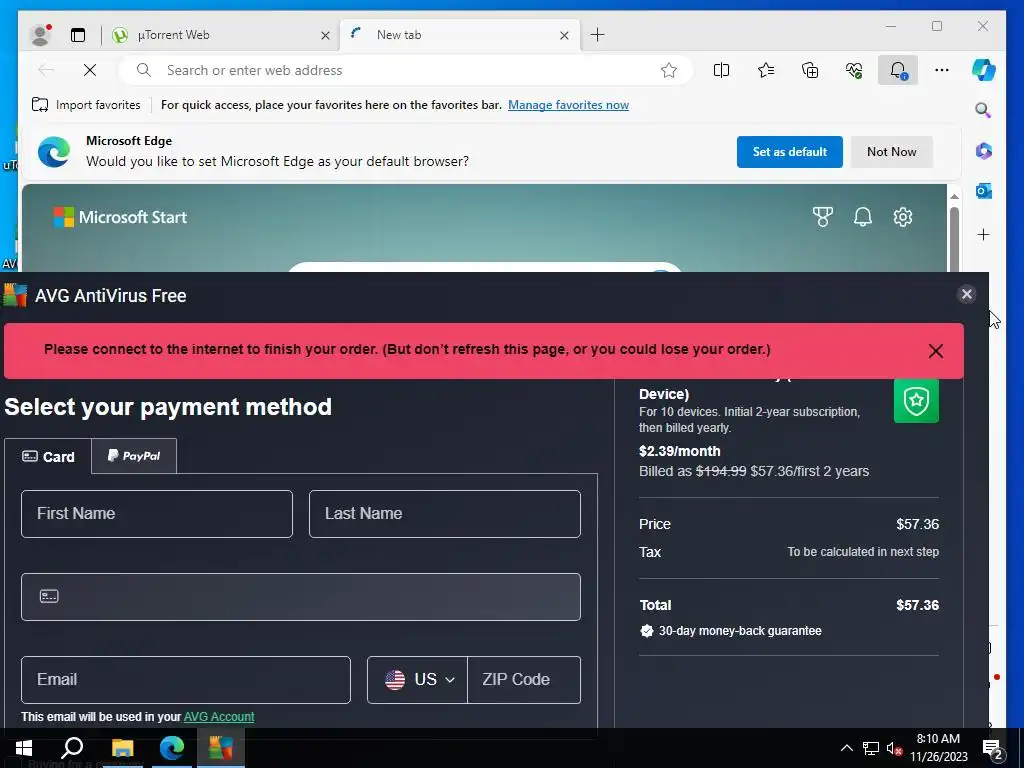
Task: Open Manage favorites now link
Action: click(x=568, y=104)
